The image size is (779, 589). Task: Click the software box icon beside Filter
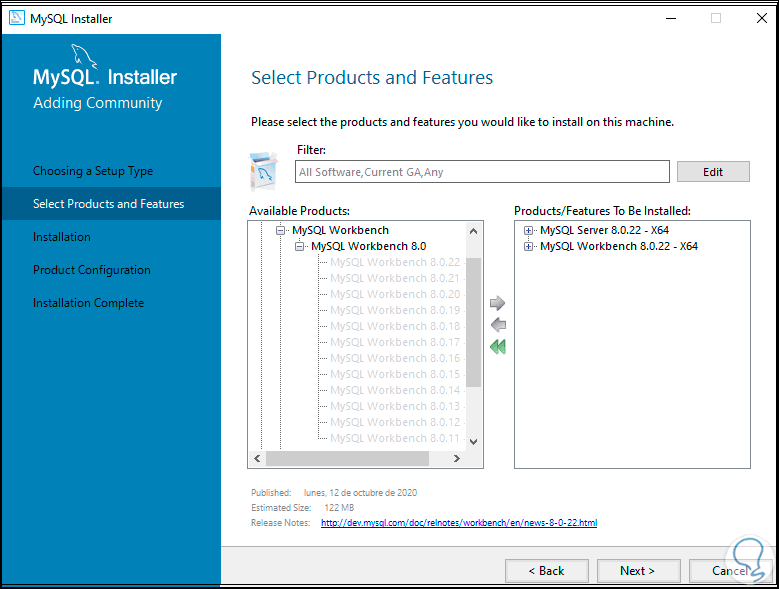[x=264, y=172]
